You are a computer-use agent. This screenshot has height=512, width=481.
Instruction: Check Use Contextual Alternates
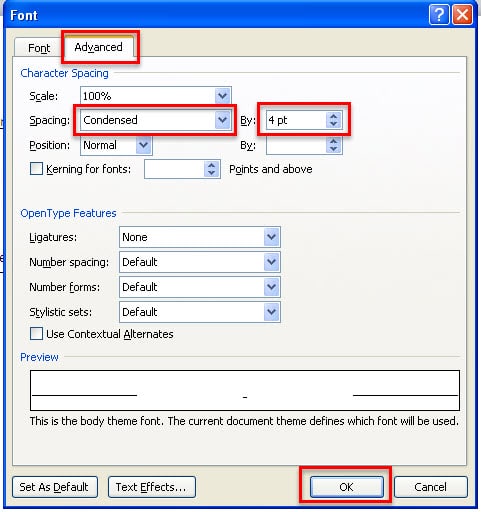36,333
